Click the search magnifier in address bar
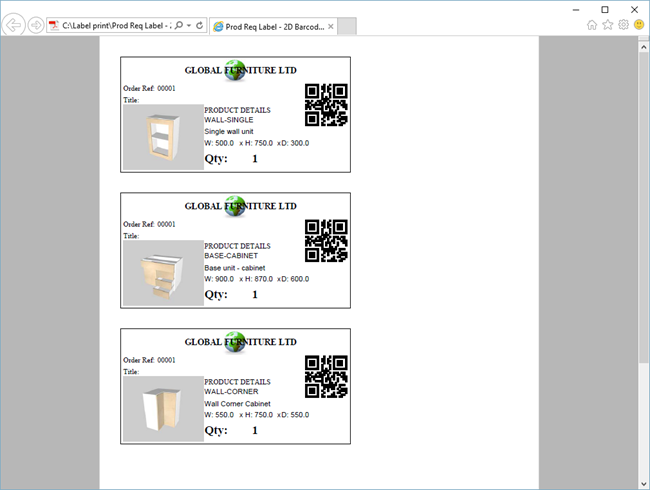 click(x=179, y=24)
